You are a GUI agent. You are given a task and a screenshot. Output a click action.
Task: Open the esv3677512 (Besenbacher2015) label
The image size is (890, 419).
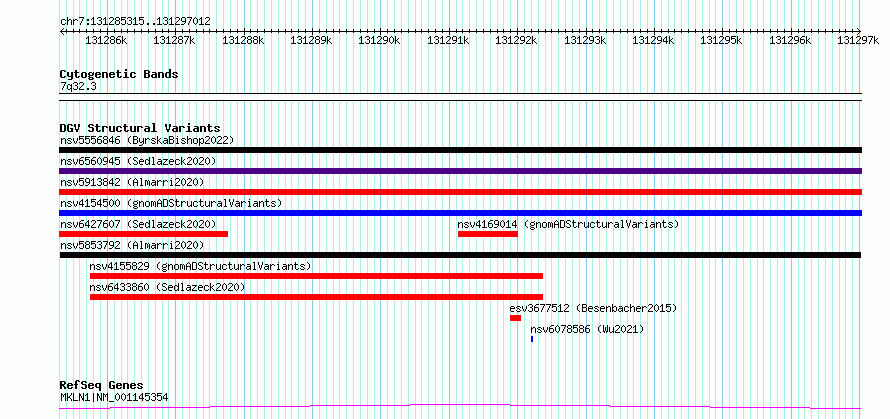point(593,308)
